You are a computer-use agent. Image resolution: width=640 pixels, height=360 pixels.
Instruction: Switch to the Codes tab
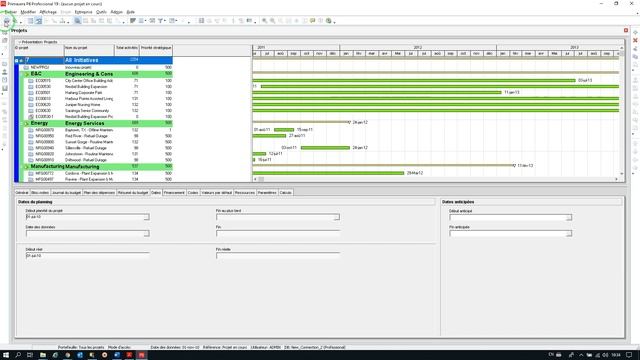[x=193, y=192]
